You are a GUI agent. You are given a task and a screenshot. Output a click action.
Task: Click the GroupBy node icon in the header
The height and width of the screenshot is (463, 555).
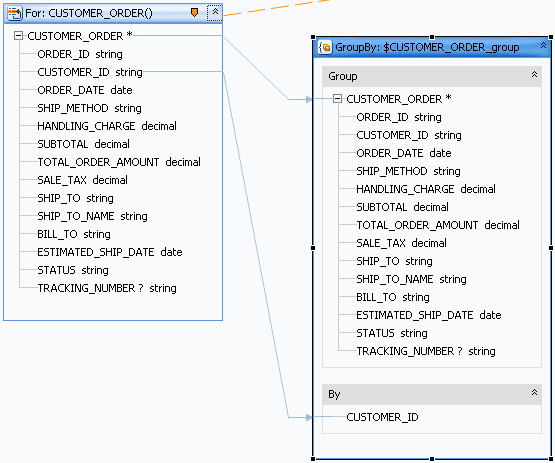325,47
